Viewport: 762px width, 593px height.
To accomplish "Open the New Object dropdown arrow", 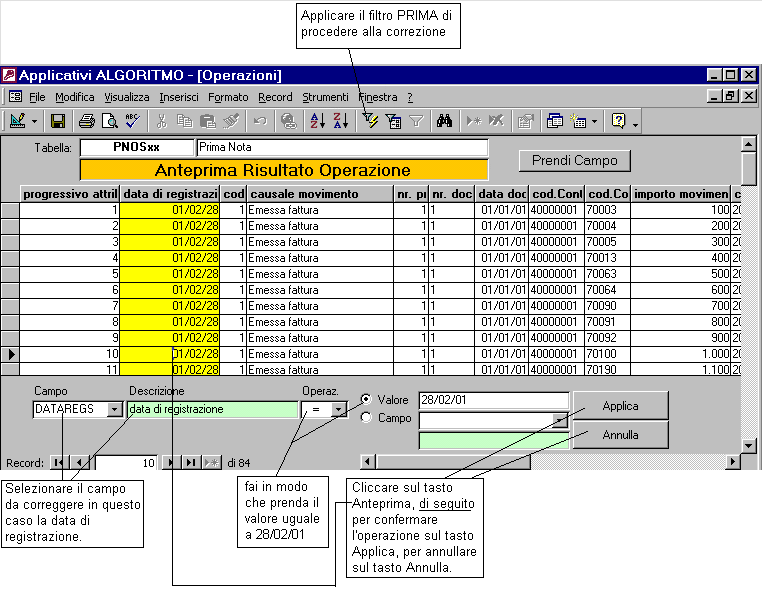I will pos(594,122).
